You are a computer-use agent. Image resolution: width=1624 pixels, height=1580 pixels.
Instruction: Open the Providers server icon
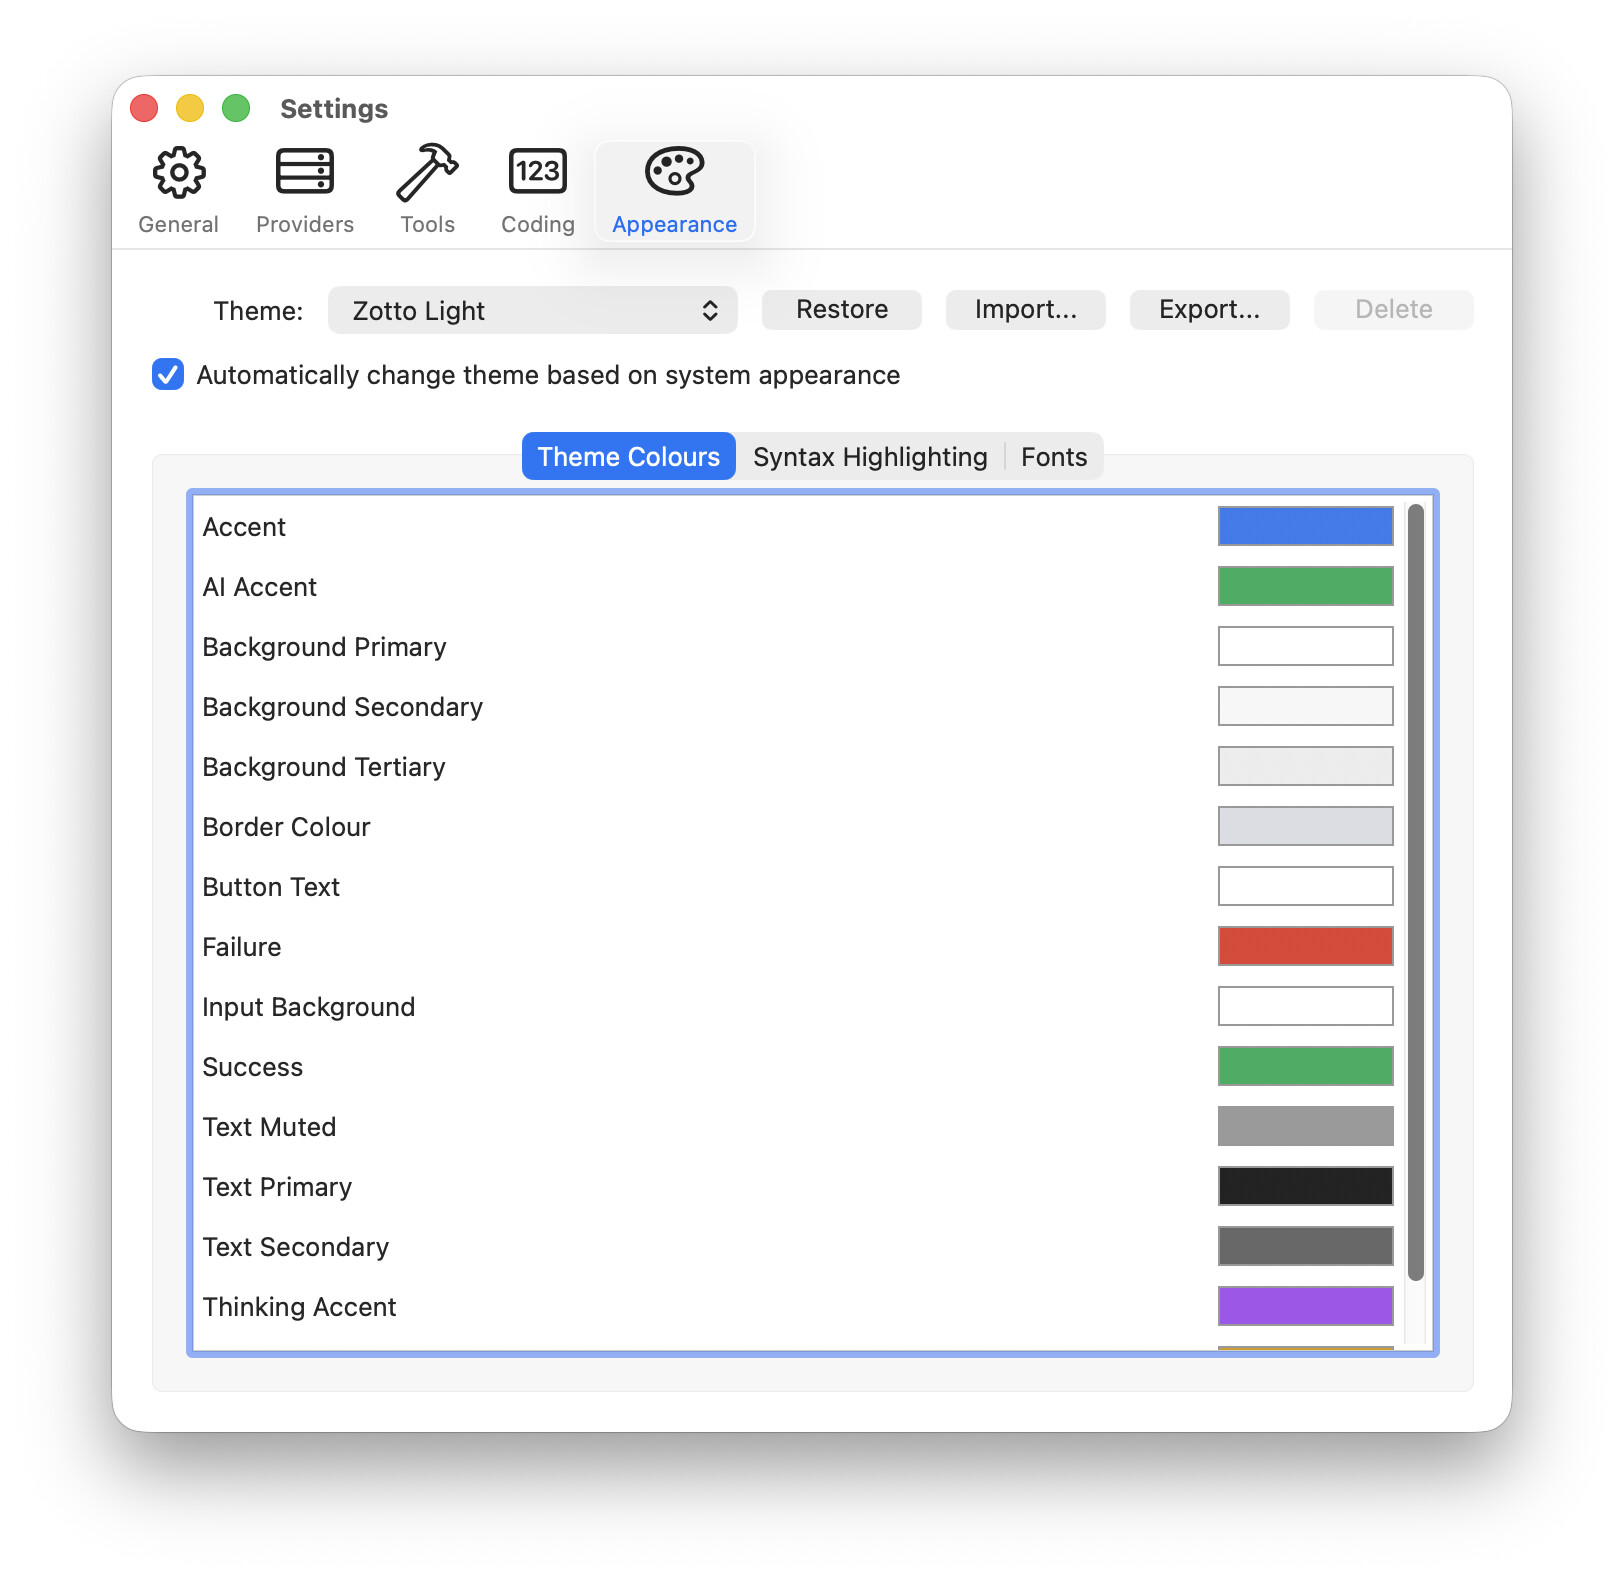click(x=305, y=173)
